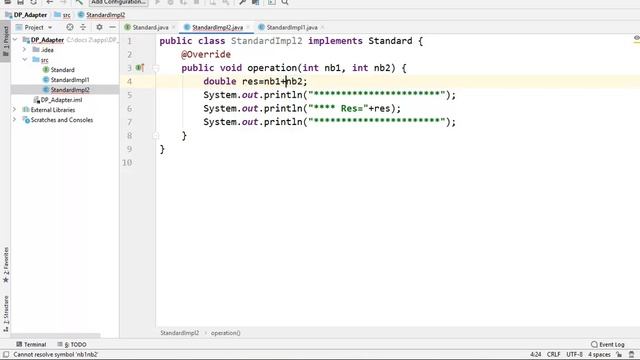Open the Event Log
This screenshot has width=640, height=360.
(607, 344)
